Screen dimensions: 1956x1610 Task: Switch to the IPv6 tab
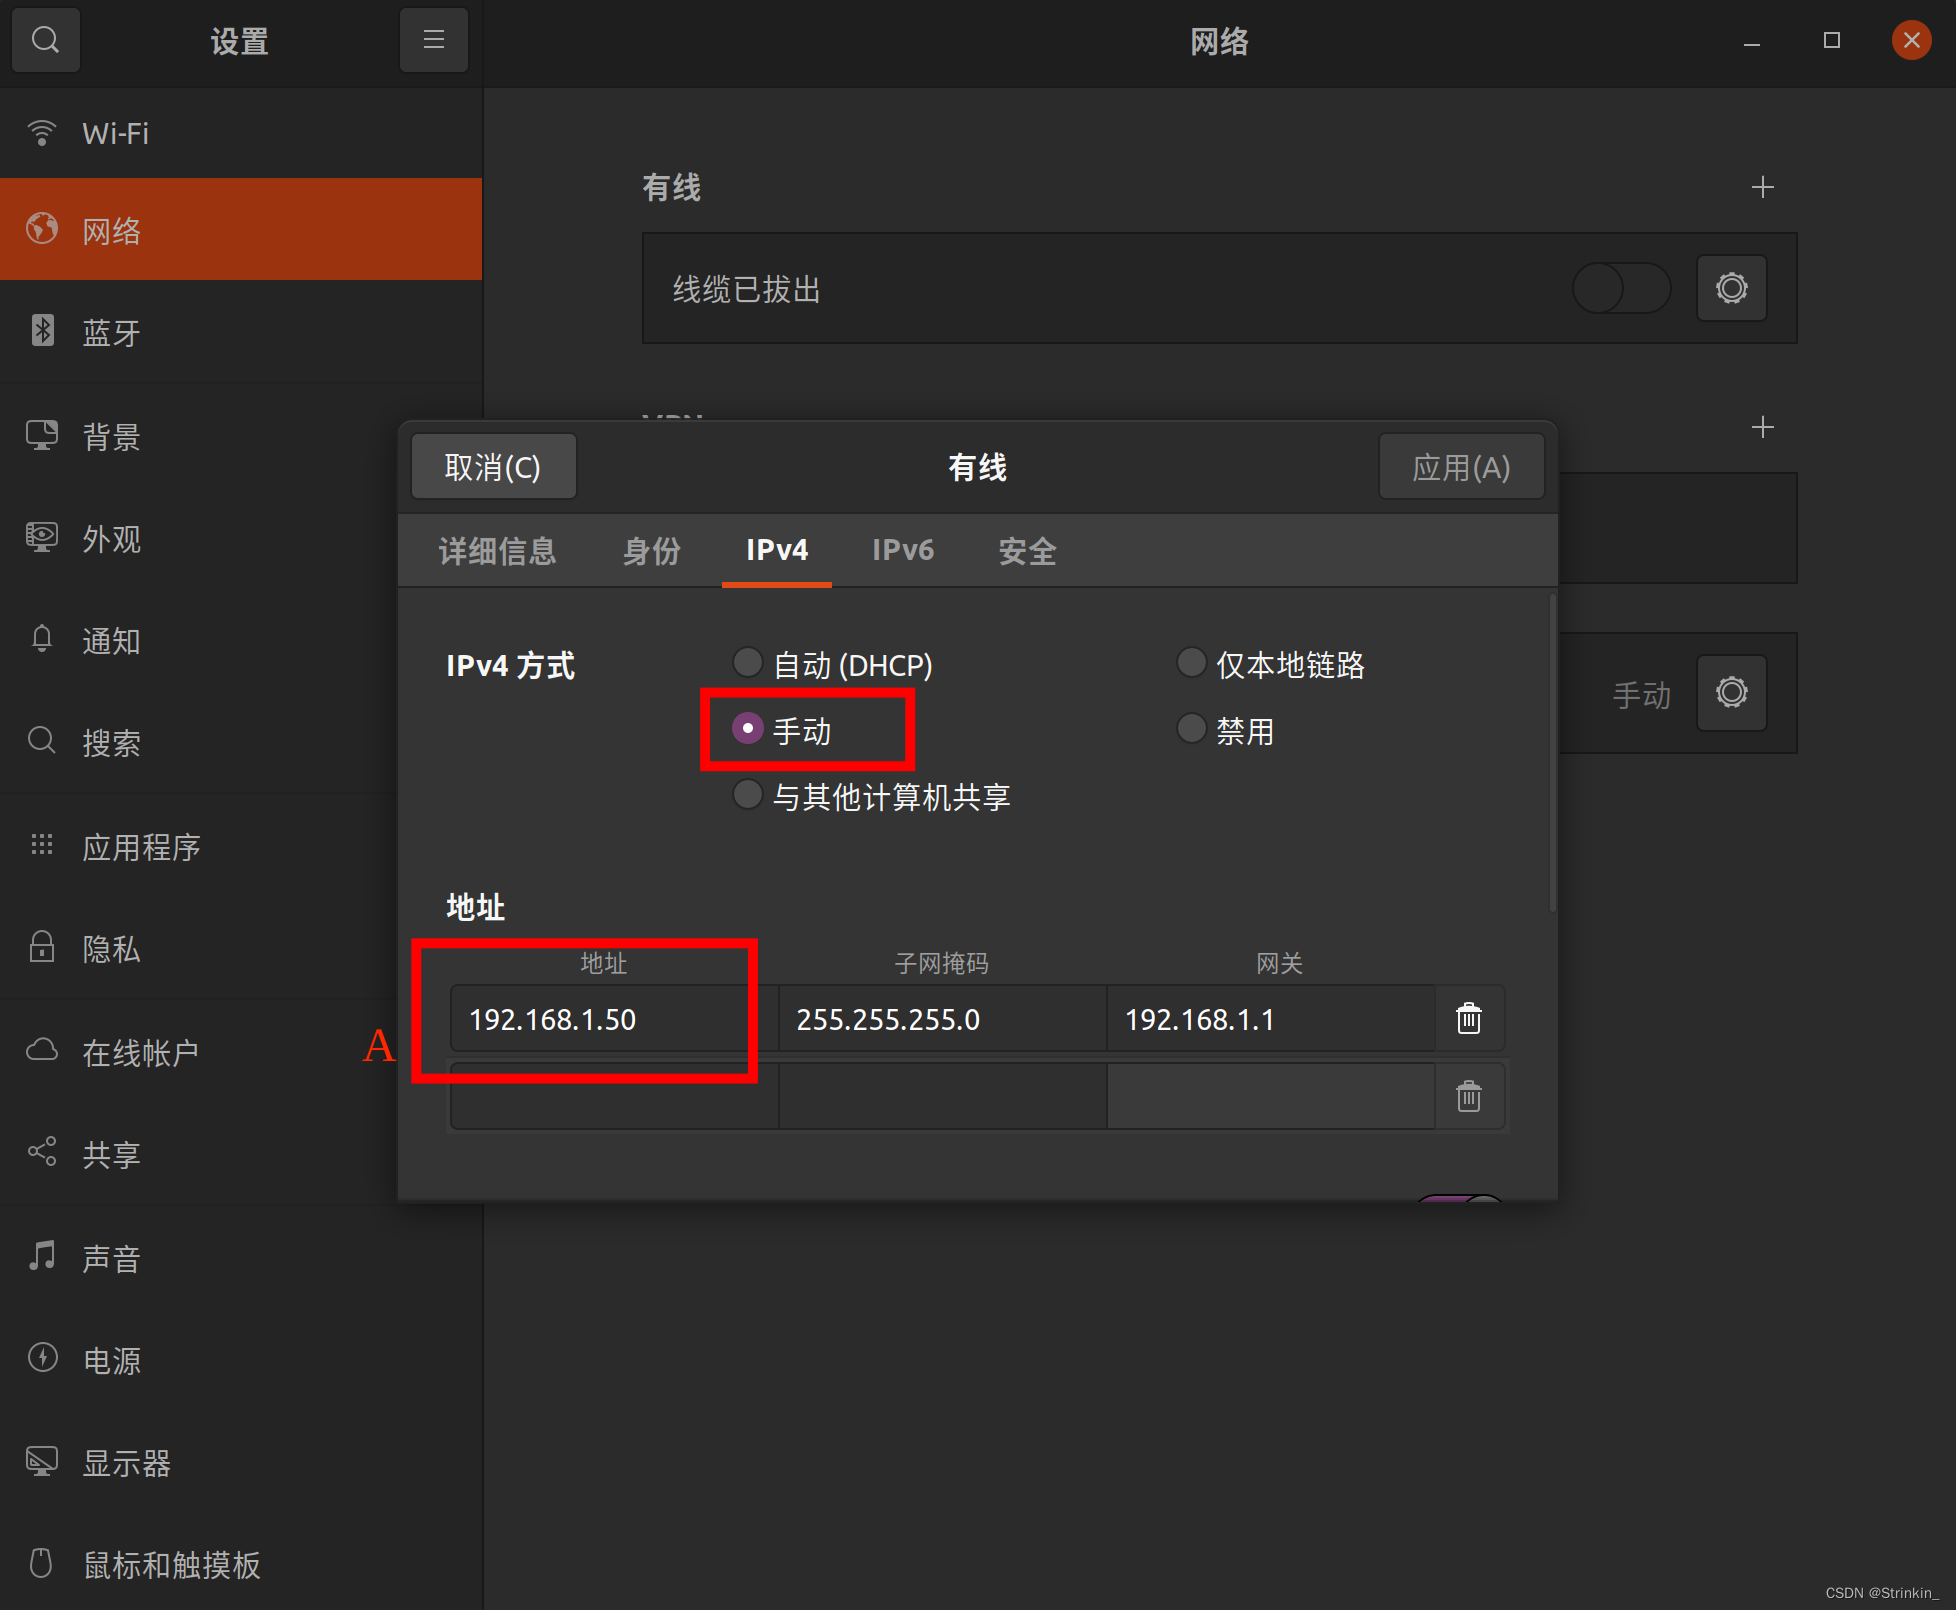pyautogui.click(x=902, y=551)
